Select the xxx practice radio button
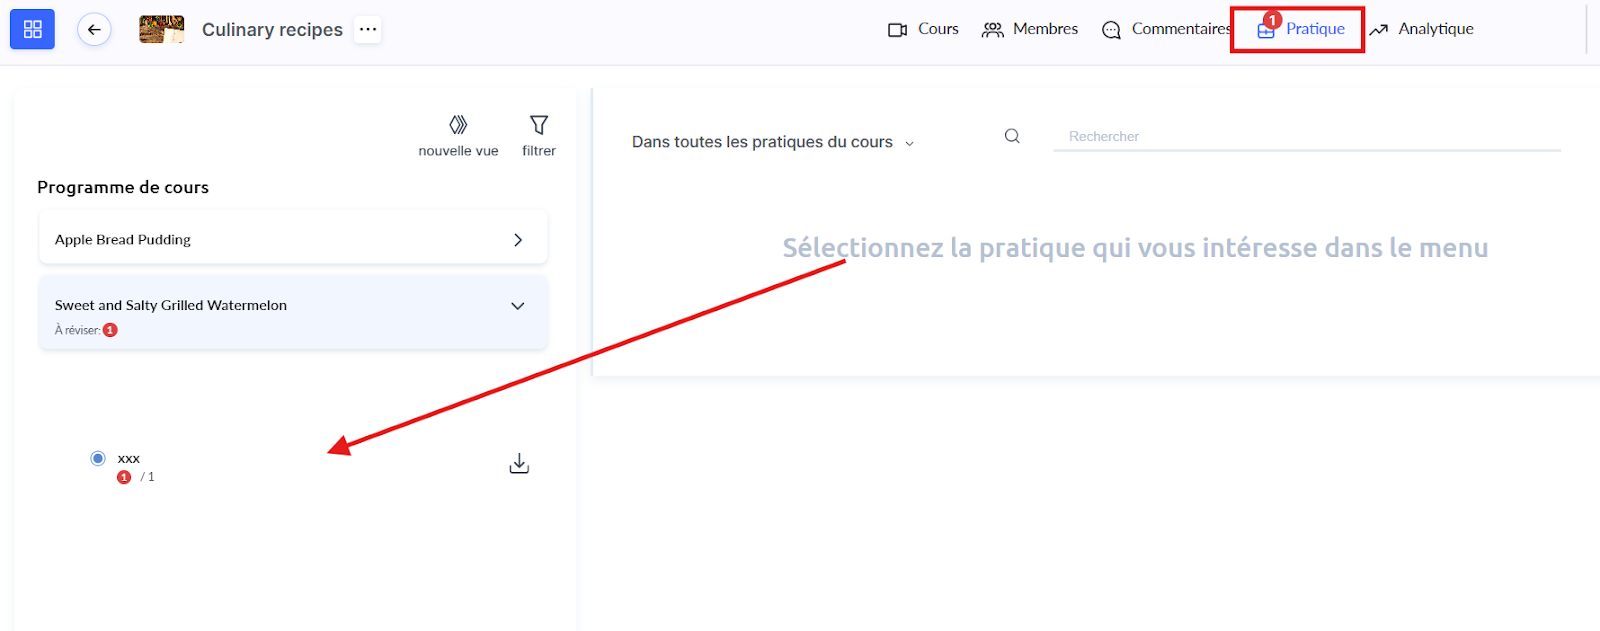Screen dimensions: 1600x631 tap(98, 458)
